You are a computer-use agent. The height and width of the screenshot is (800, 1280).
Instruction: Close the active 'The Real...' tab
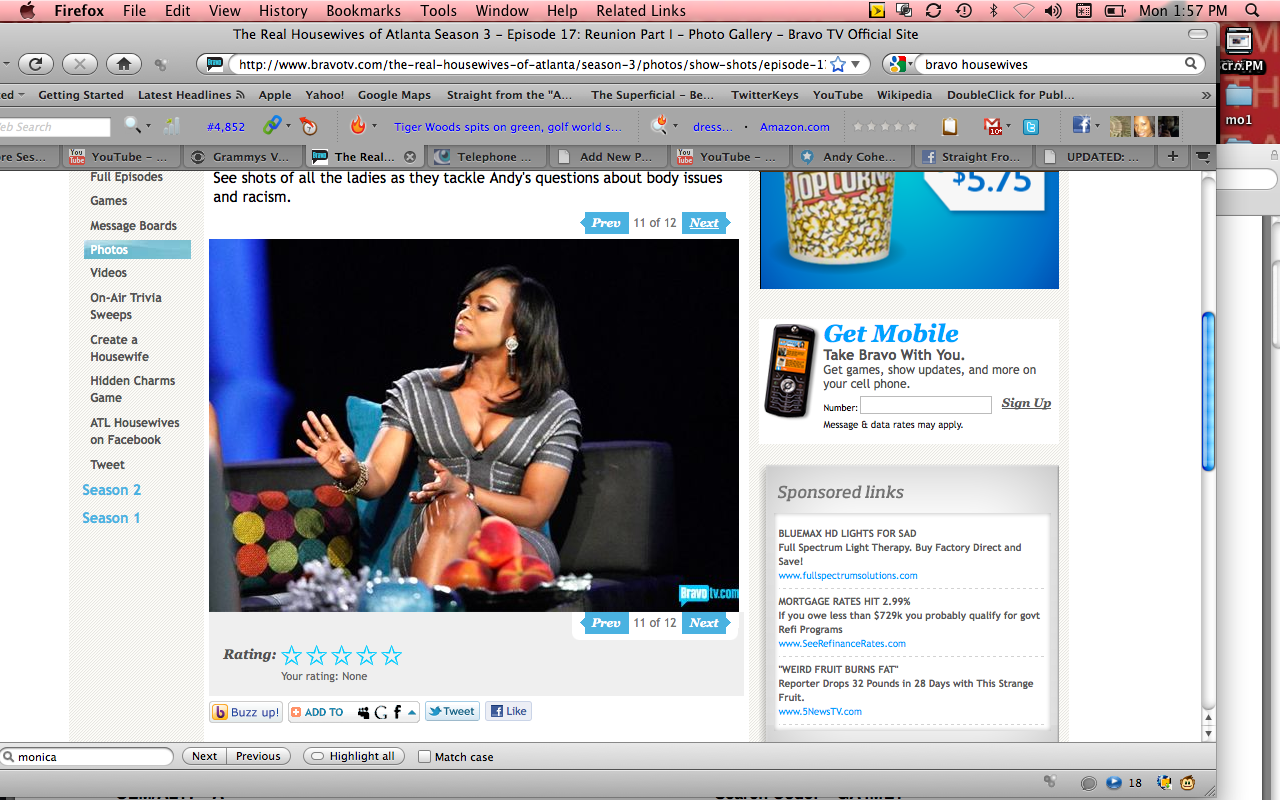point(409,157)
